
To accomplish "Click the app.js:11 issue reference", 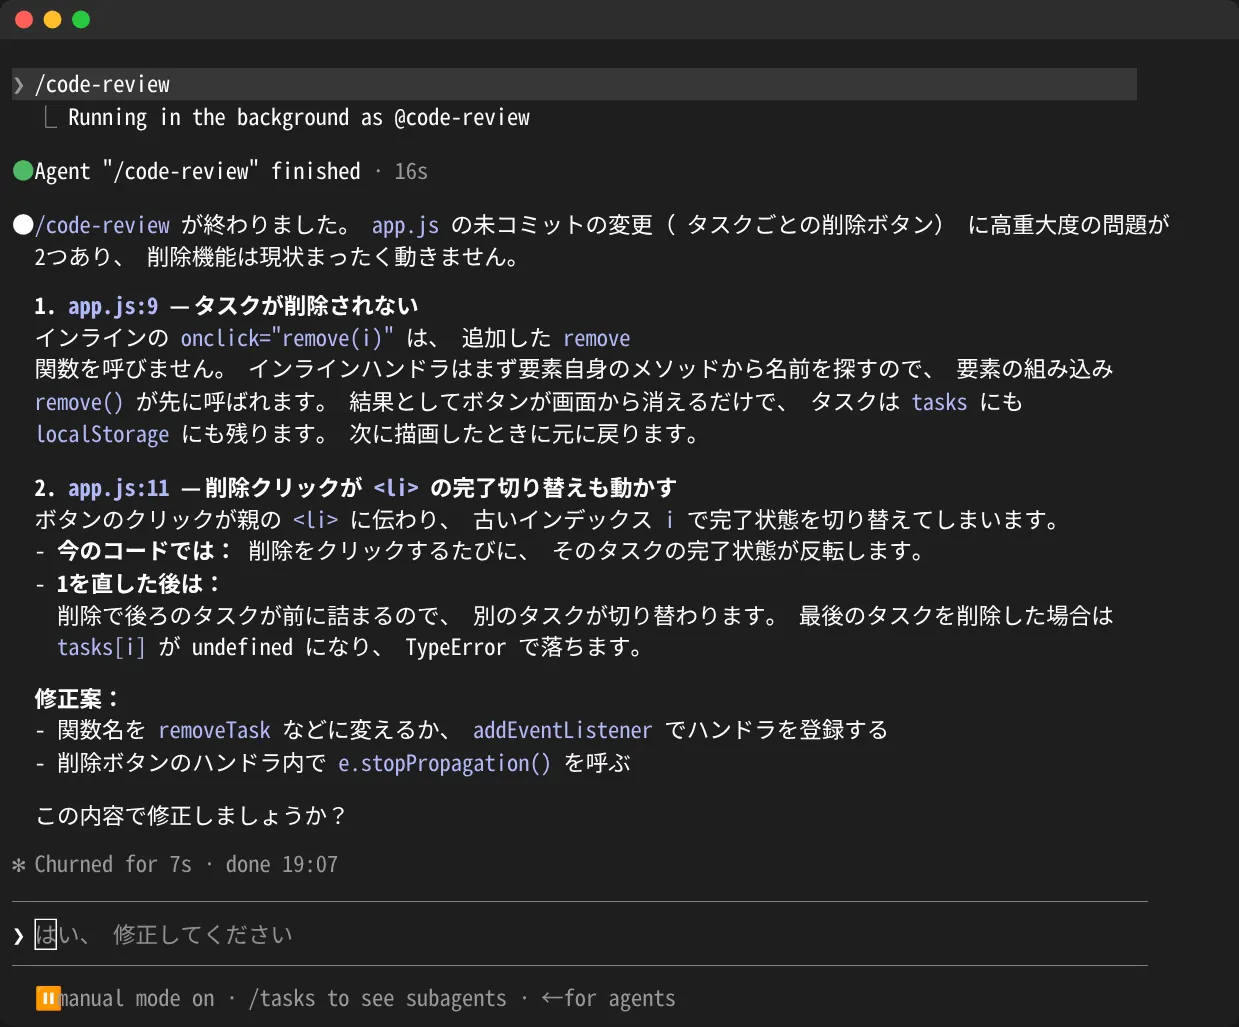I will (119, 489).
